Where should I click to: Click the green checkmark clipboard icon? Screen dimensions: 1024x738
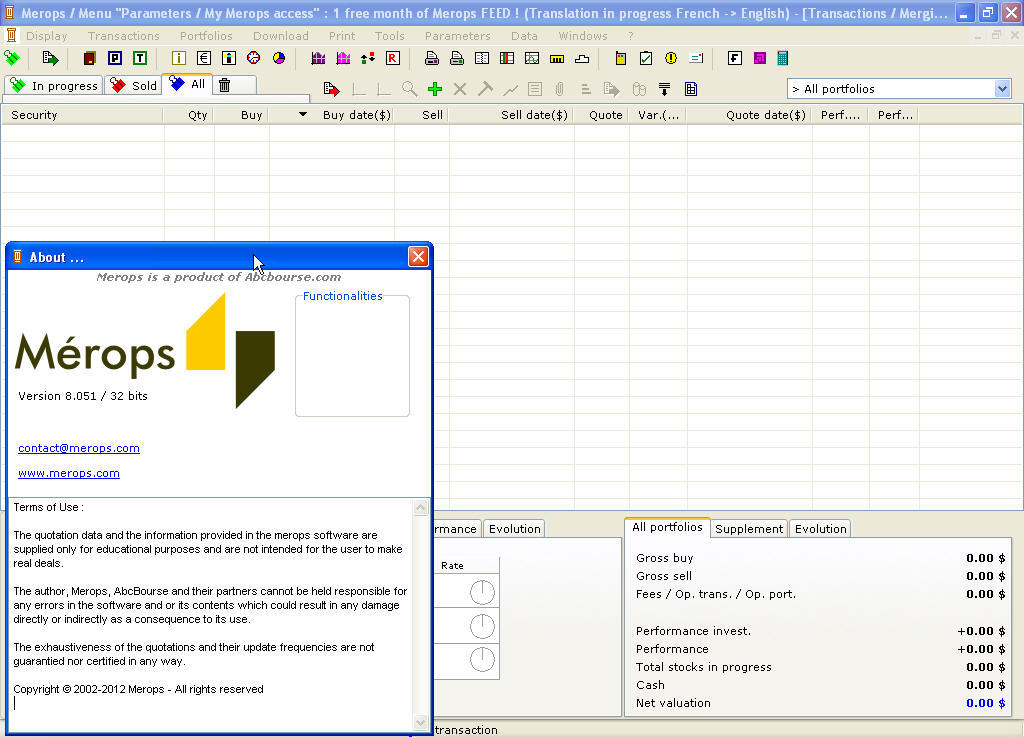pyautogui.click(x=646, y=58)
